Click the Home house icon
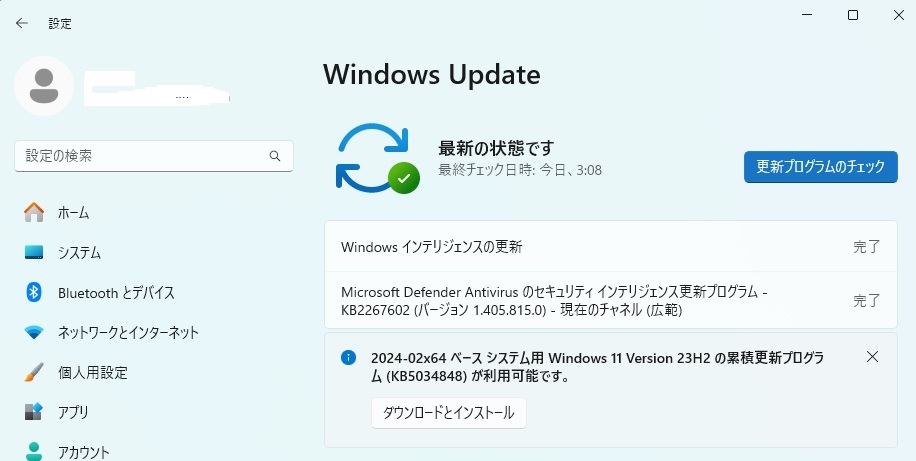This screenshot has width=916, height=461. [x=34, y=212]
